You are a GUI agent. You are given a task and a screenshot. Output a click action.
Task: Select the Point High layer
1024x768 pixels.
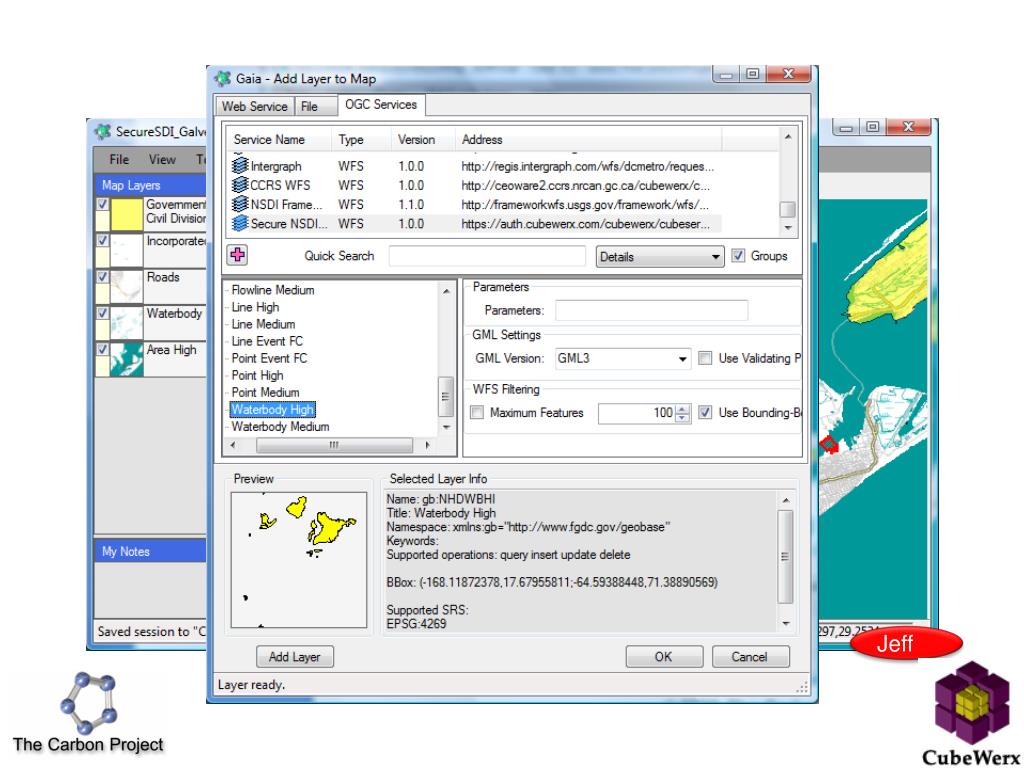pyautogui.click(x=257, y=376)
